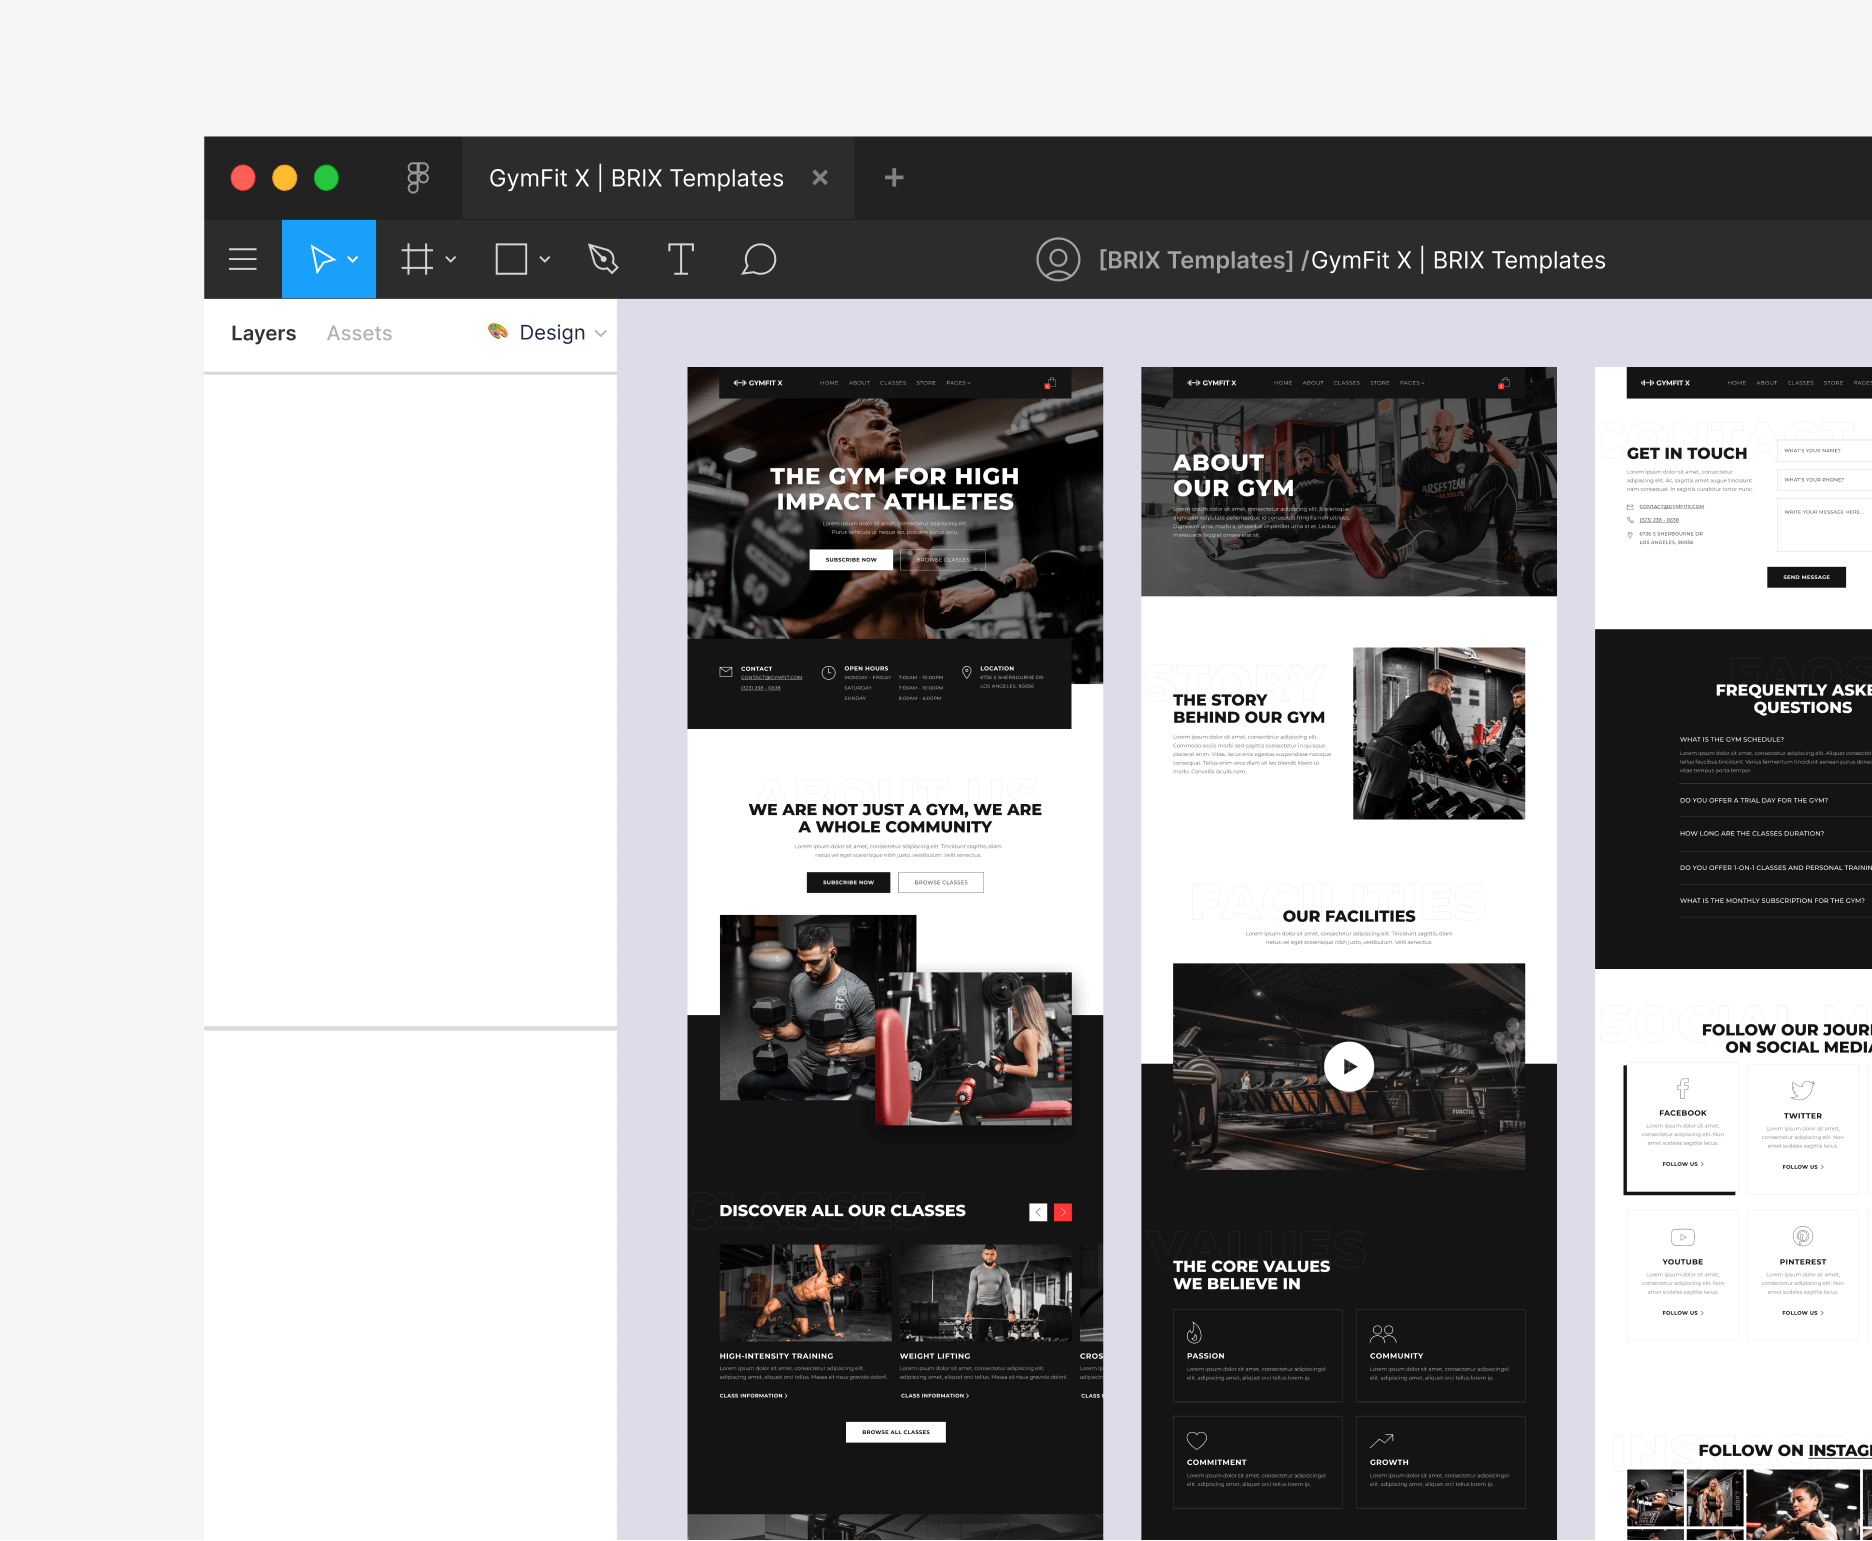Expand FAQ 'Do you offer a trial day'
The height and width of the screenshot is (1541, 1872).
tap(1776, 801)
